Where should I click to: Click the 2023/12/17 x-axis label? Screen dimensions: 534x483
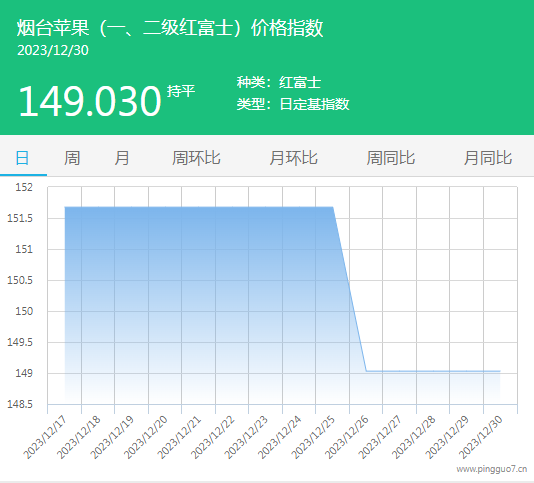46,437
